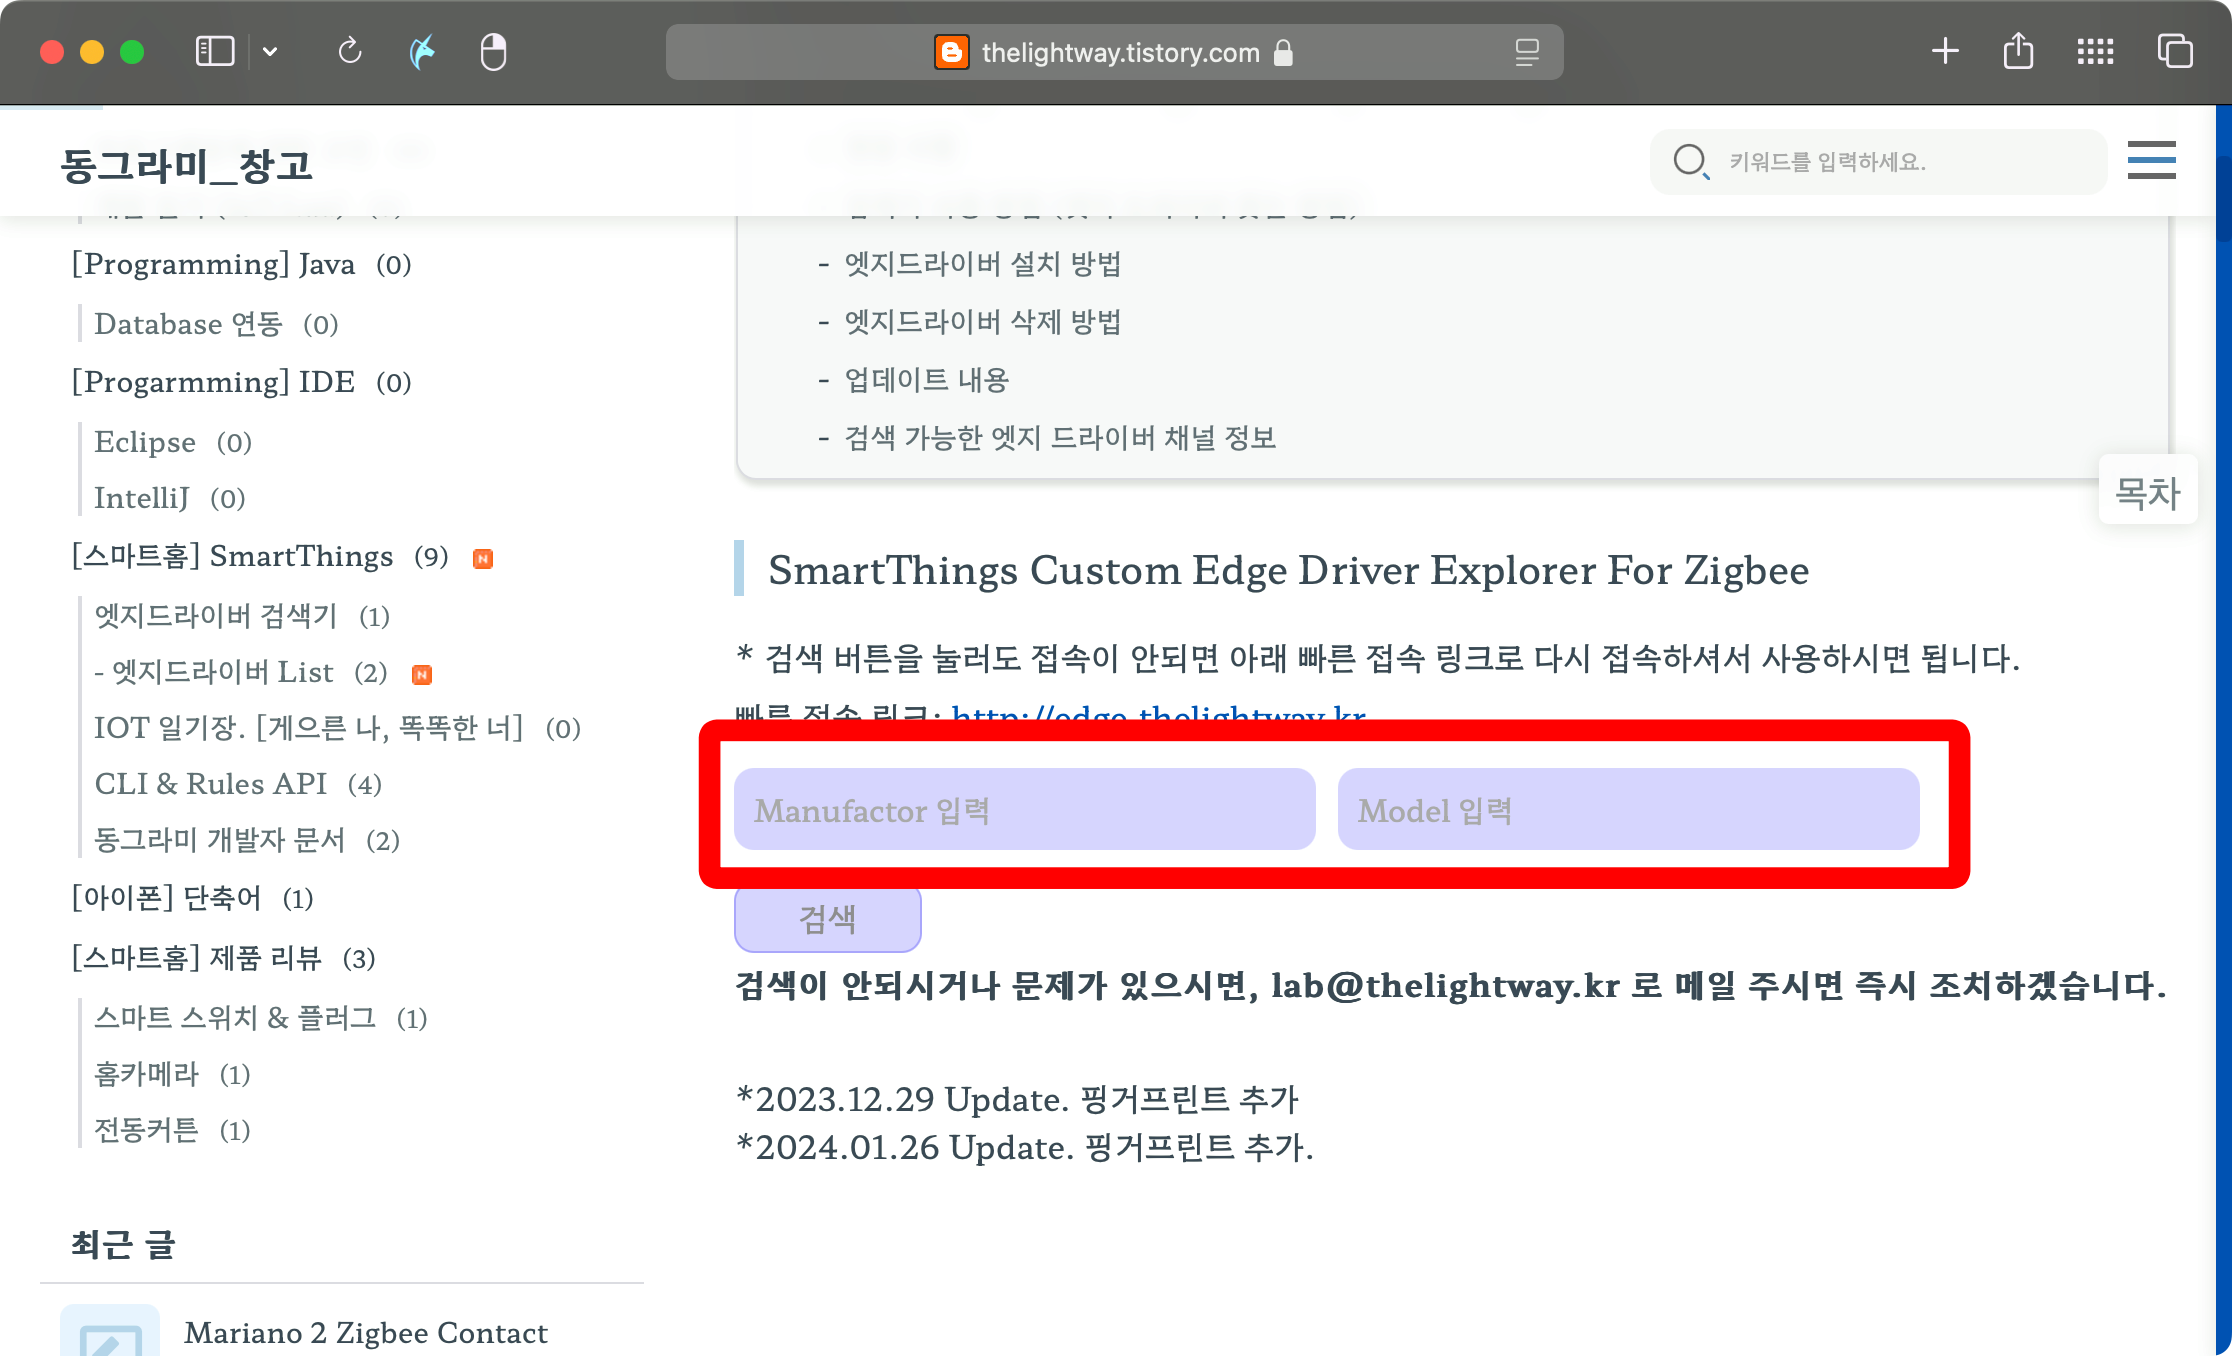Click the Manufactor 입력 field

[1024, 810]
